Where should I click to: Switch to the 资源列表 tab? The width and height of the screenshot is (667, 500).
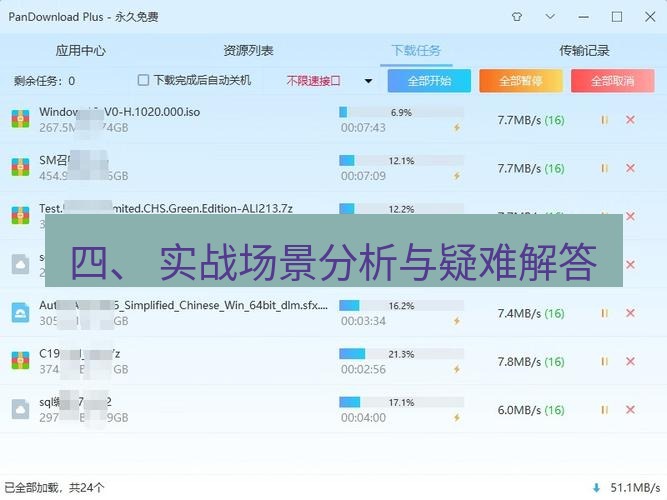[248, 51]
